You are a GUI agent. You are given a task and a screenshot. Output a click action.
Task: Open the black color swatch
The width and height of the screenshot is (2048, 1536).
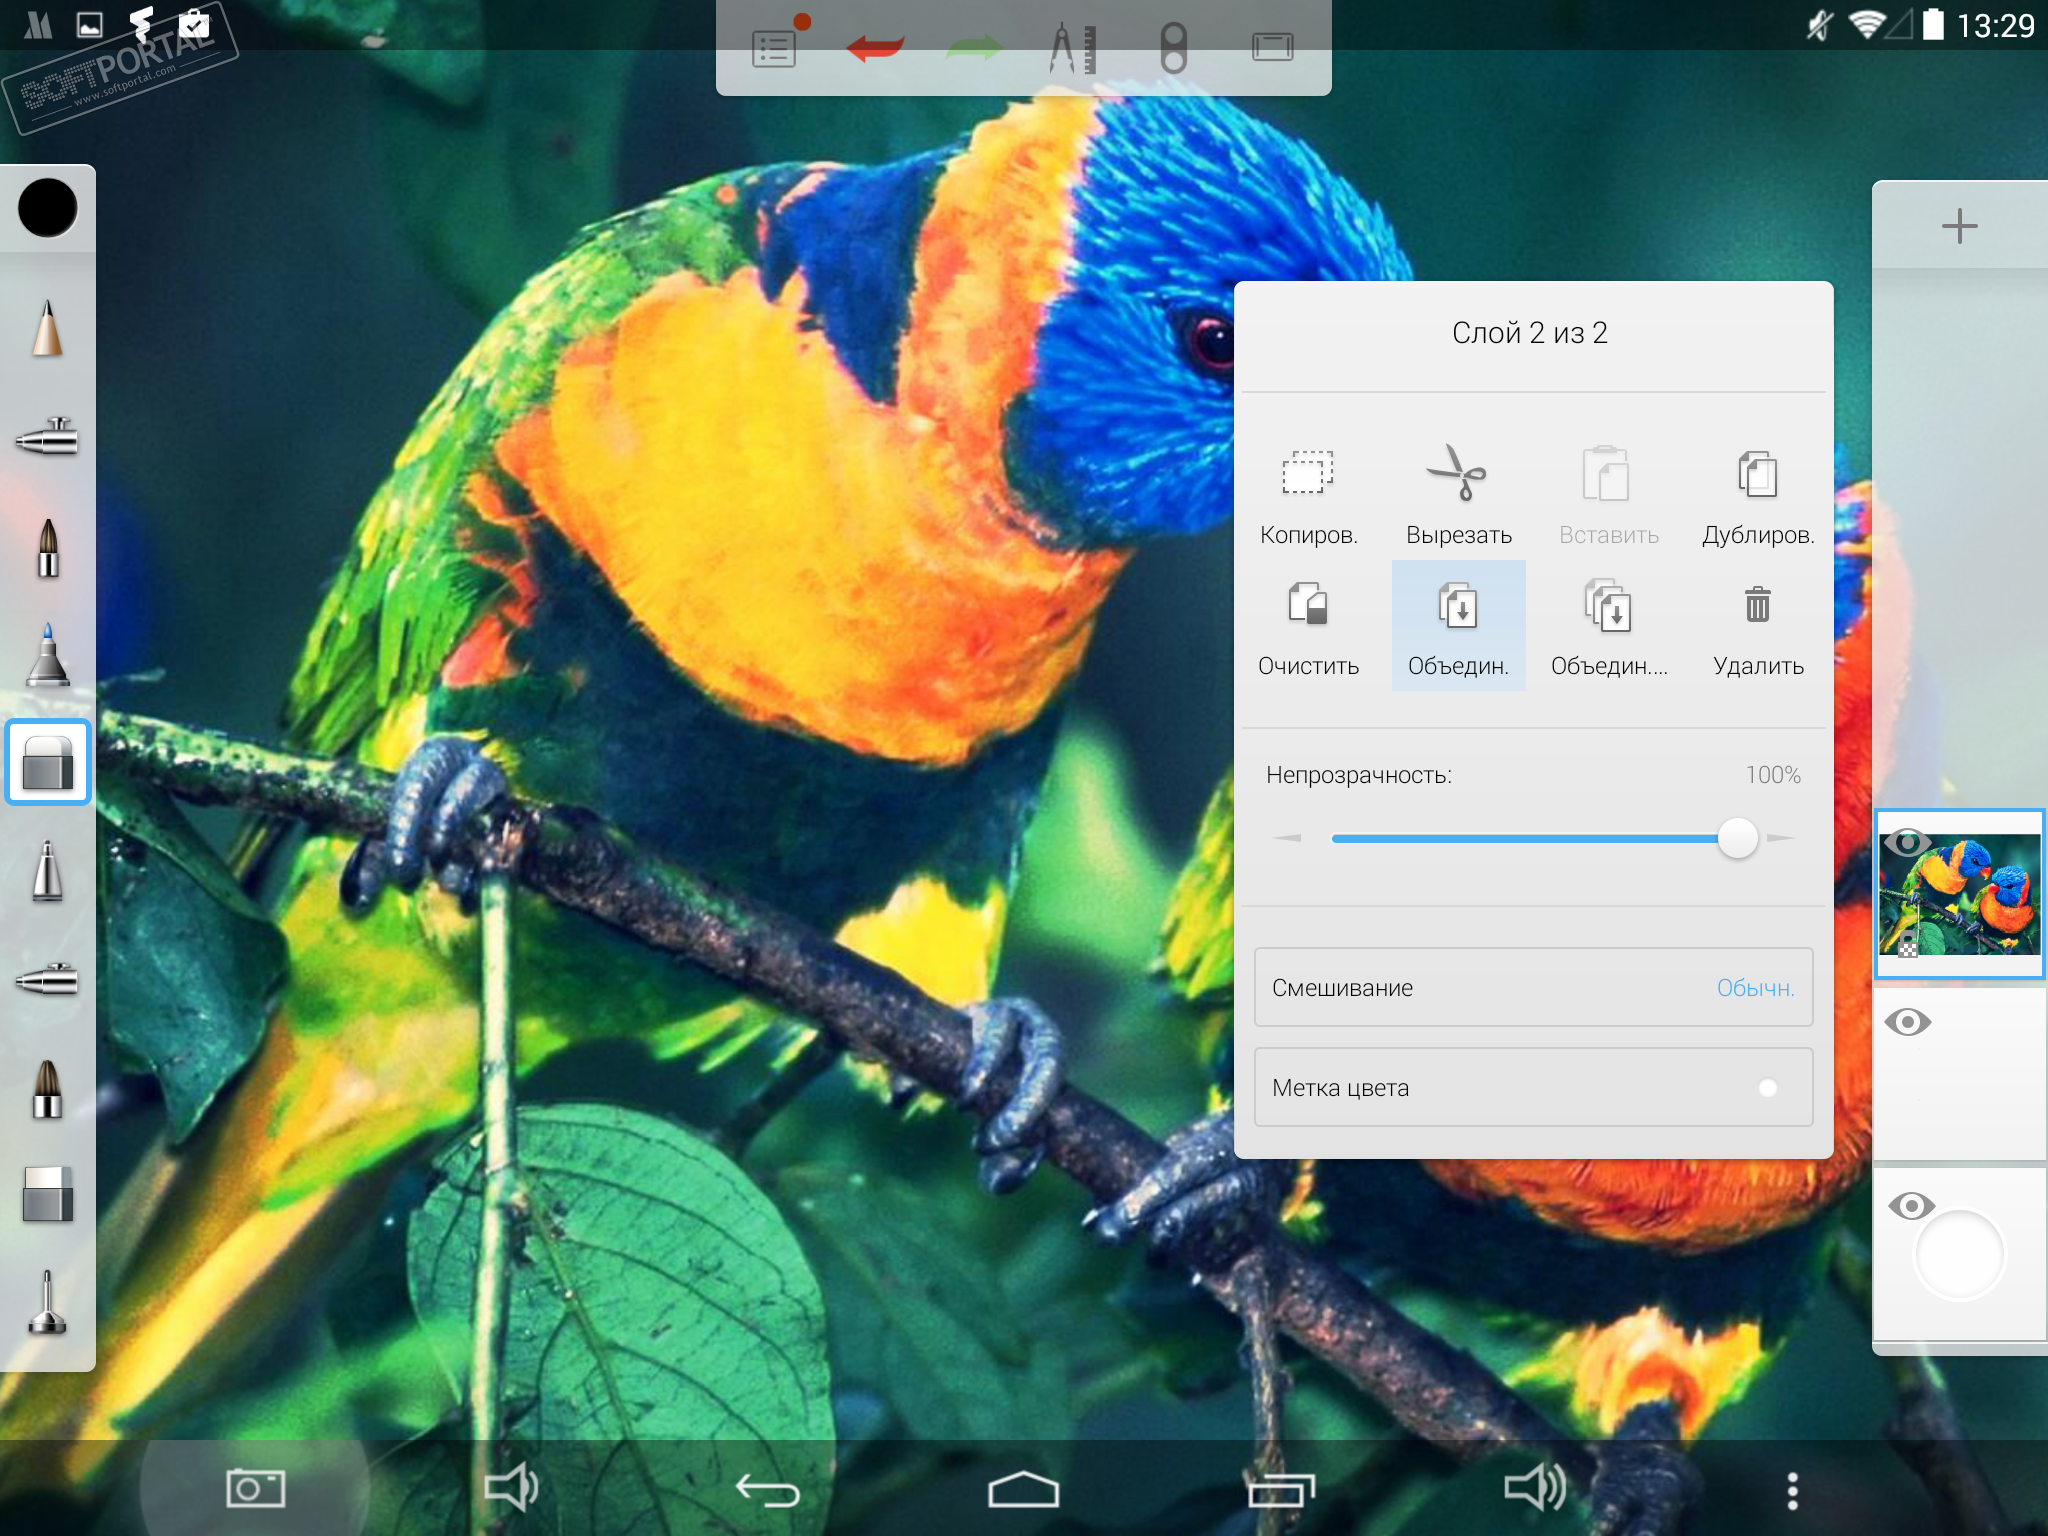tap(47, 208)
